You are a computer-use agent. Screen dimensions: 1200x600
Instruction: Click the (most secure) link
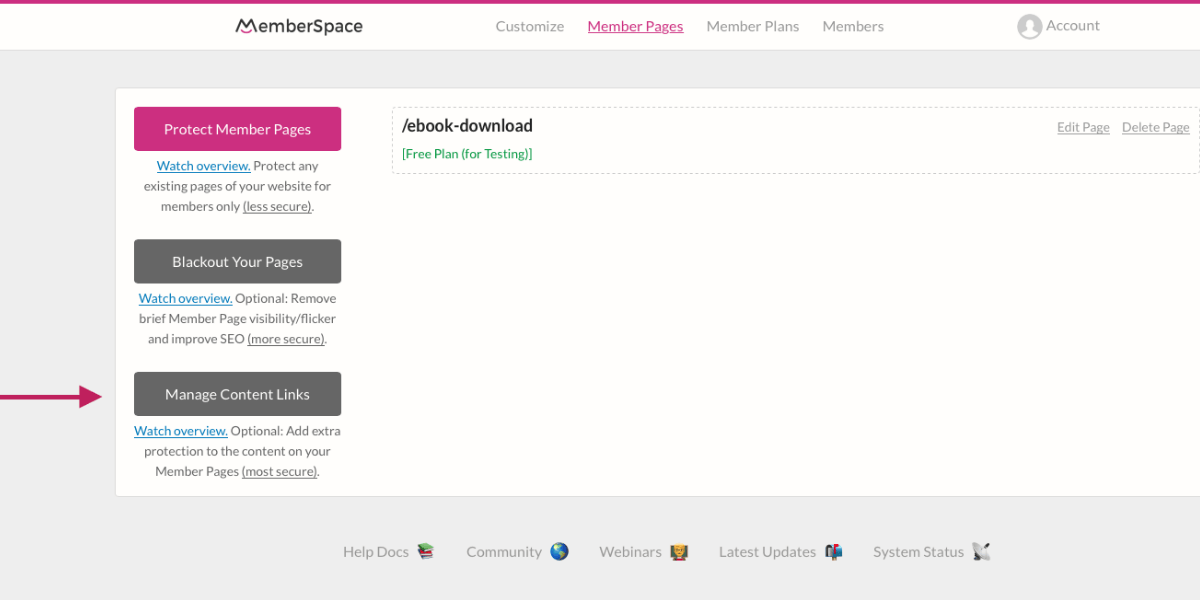click(x=279, y=471)
